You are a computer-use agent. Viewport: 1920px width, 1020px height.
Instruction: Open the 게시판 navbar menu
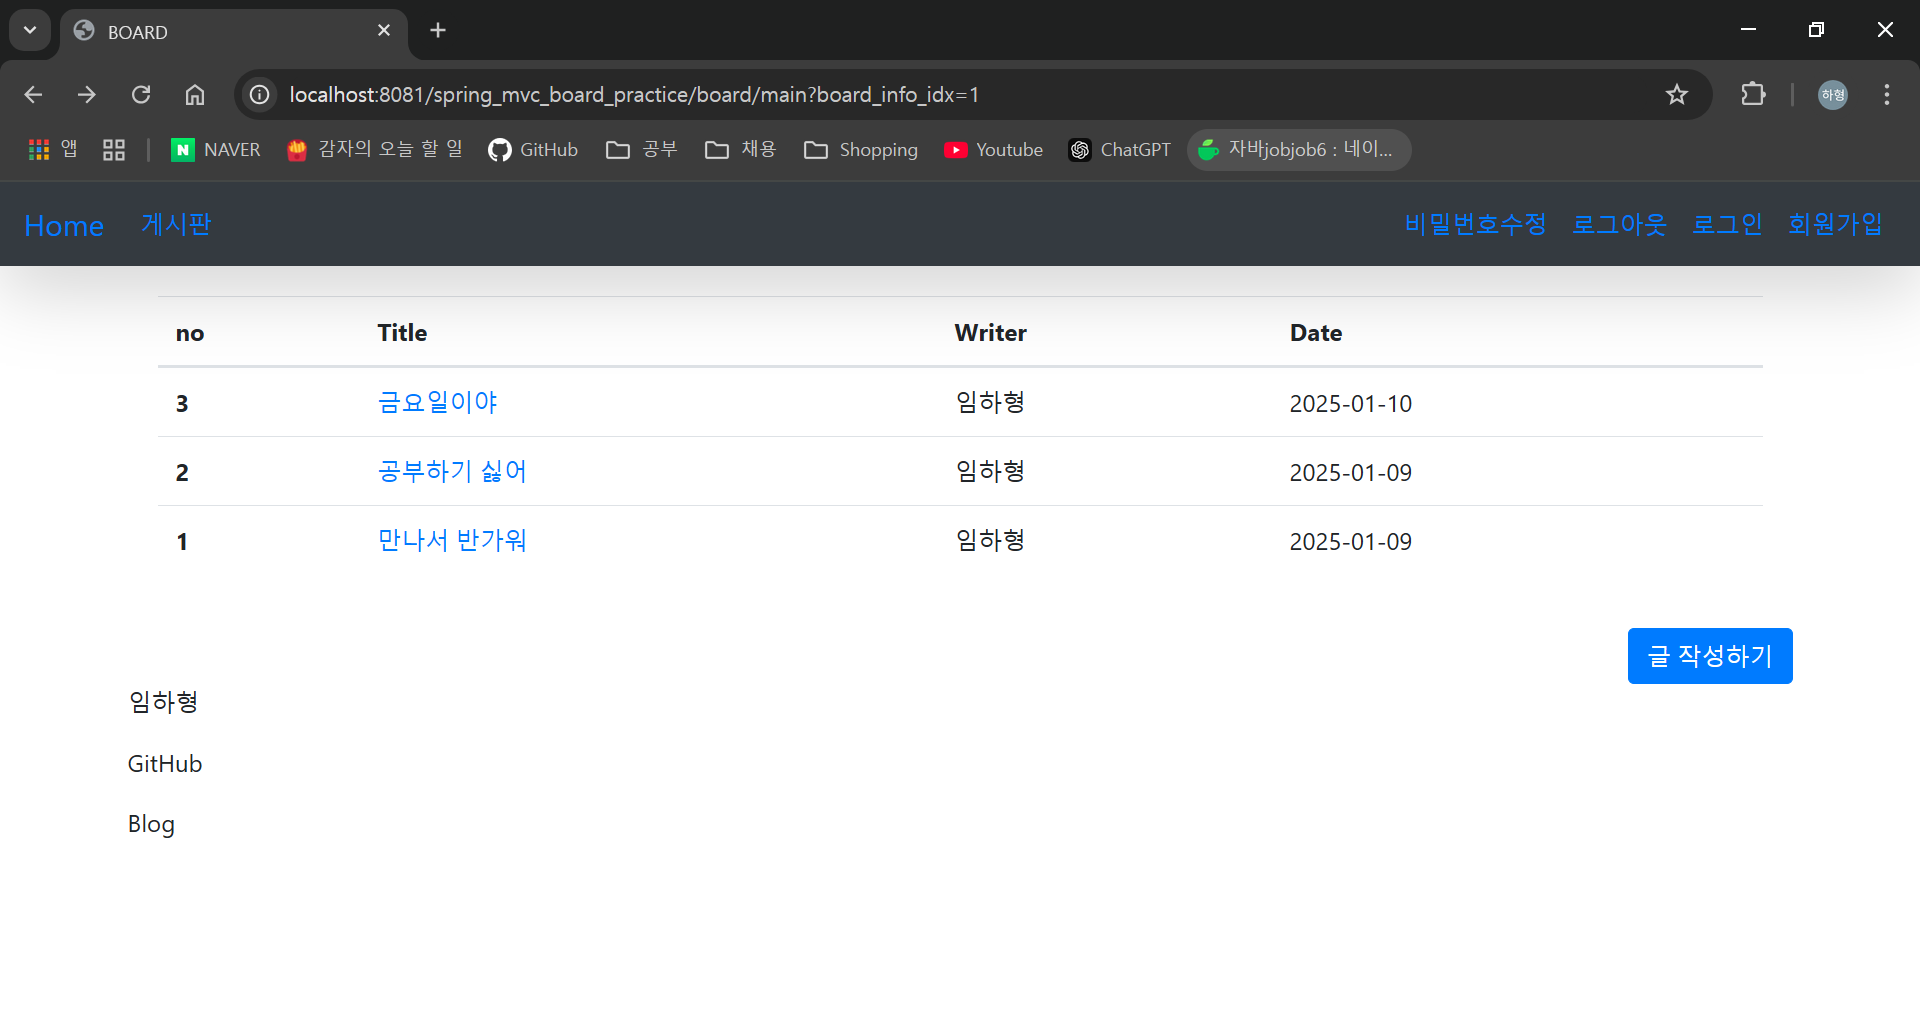[176, 224]
